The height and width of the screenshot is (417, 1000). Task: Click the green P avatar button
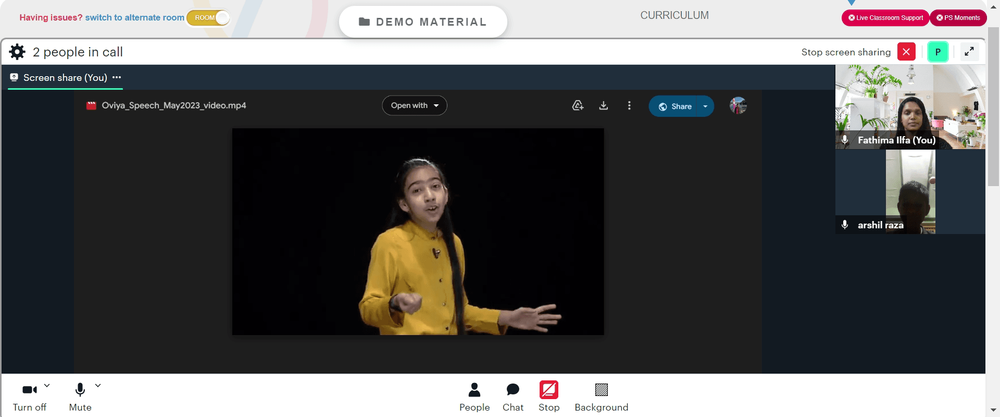(x=938, y=52)
